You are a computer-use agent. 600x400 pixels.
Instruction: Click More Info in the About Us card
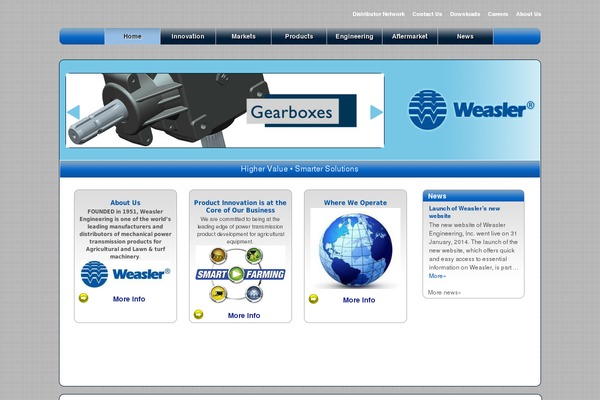point(129,299)
